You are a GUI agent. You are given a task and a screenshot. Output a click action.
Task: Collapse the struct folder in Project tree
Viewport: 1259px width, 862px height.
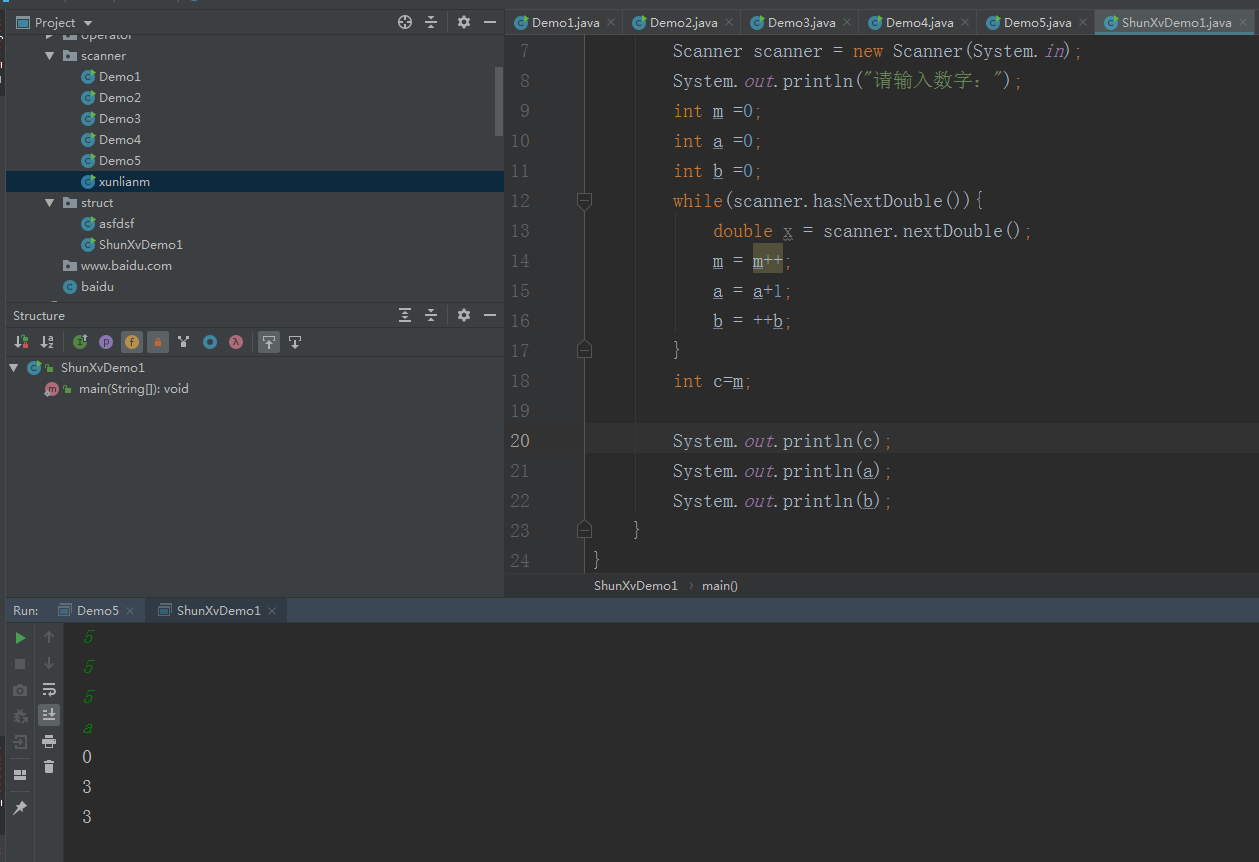click(x=50, y=203)
